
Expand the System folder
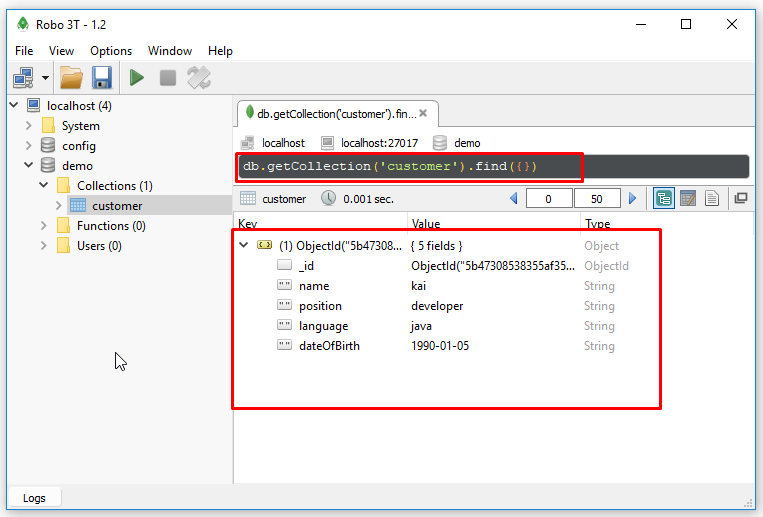pos(29,126)
